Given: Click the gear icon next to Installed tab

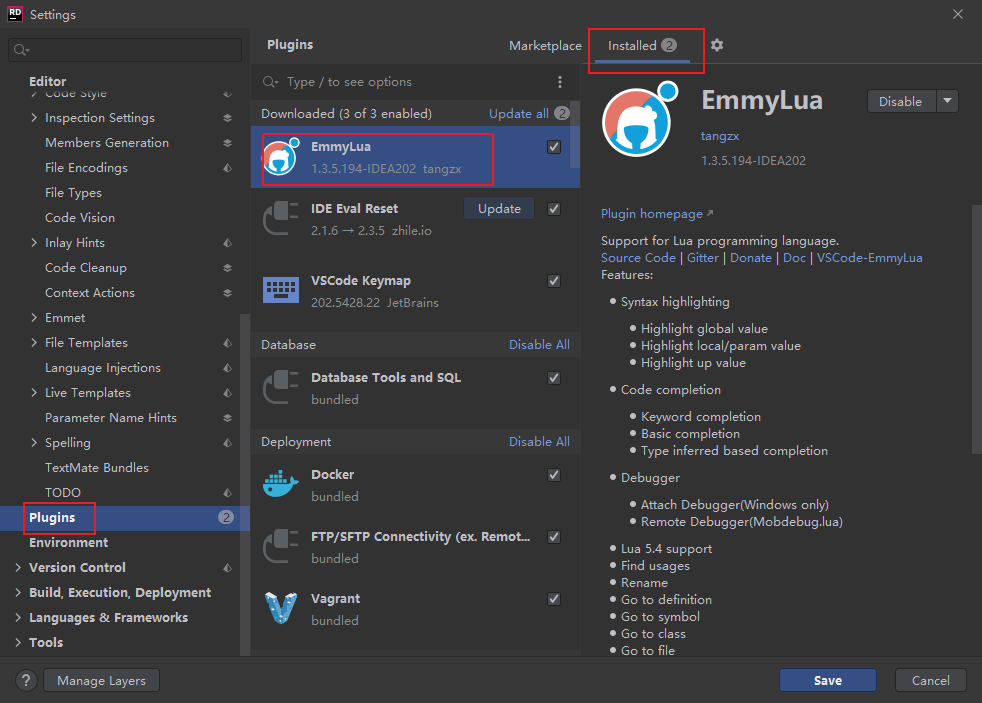Looking at the screenshot, I should (717, 45).
